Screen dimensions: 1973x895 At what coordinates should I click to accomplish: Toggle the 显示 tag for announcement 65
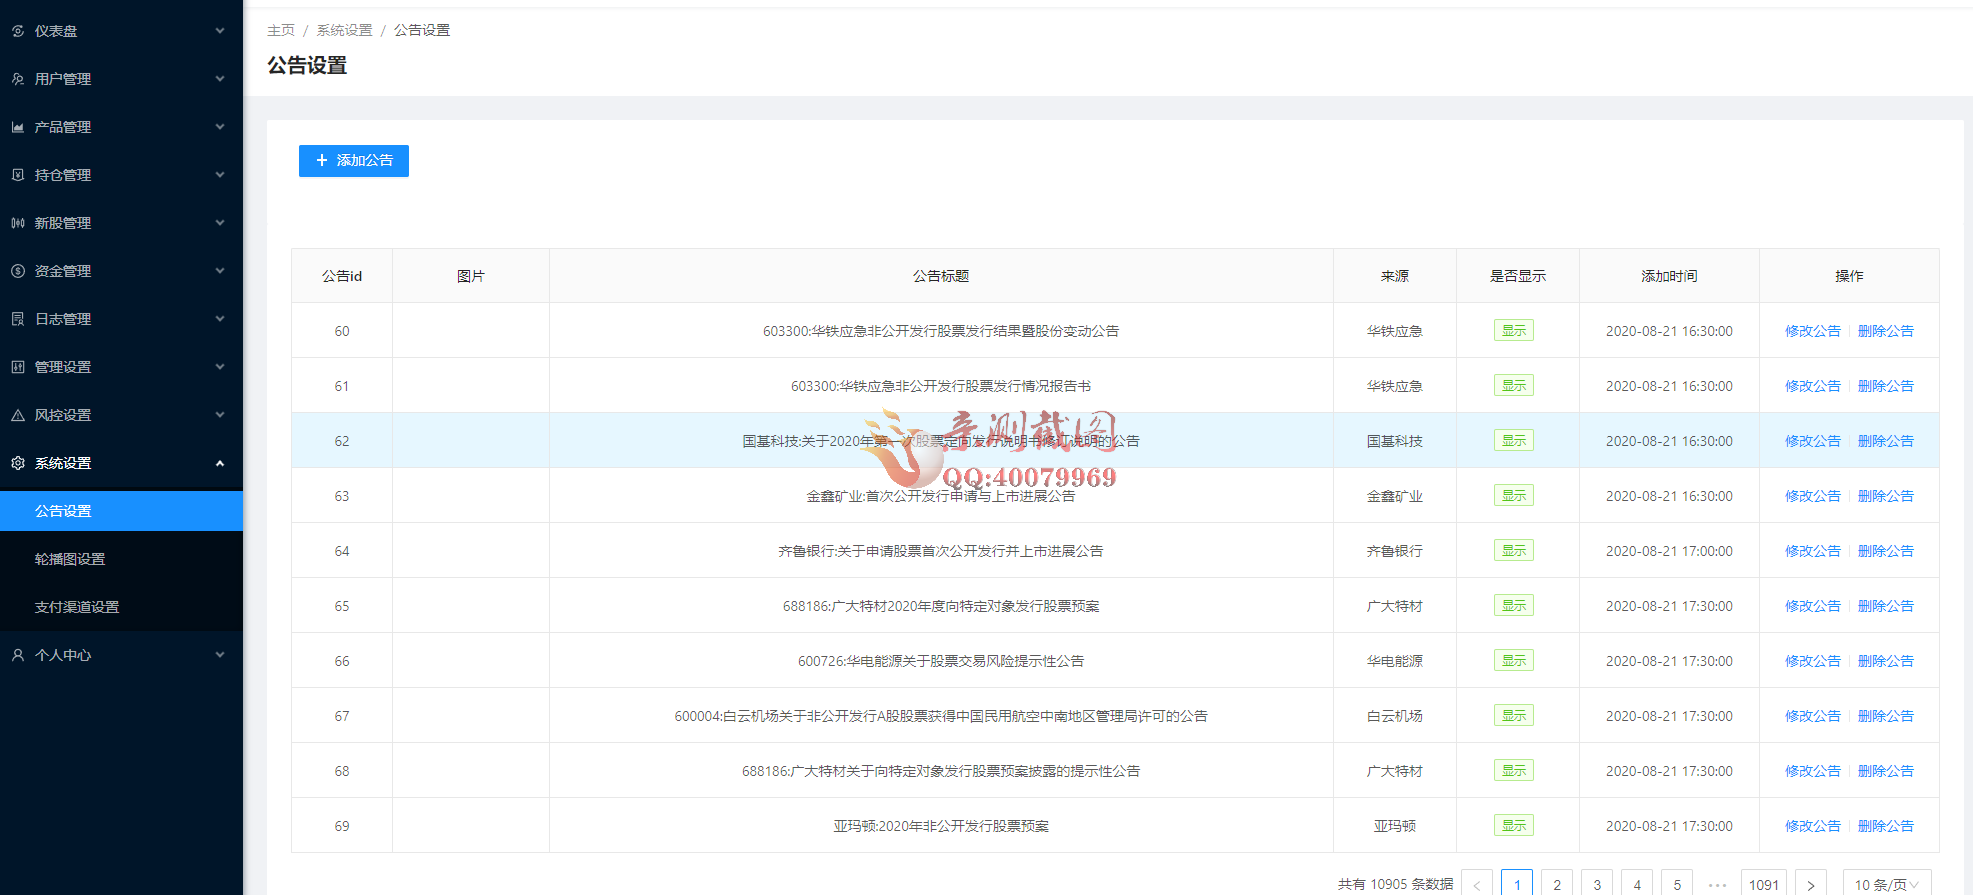point(1513,606)
